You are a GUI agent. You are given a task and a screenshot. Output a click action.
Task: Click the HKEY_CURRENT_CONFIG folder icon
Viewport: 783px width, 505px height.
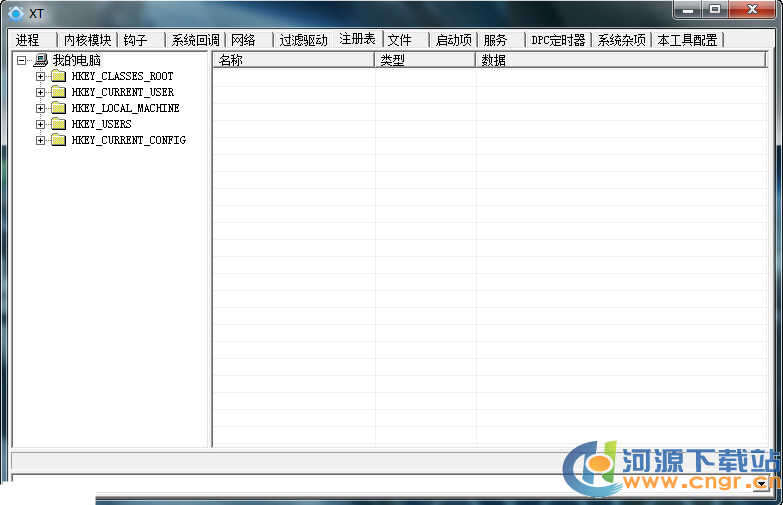(x=58, y=140)
